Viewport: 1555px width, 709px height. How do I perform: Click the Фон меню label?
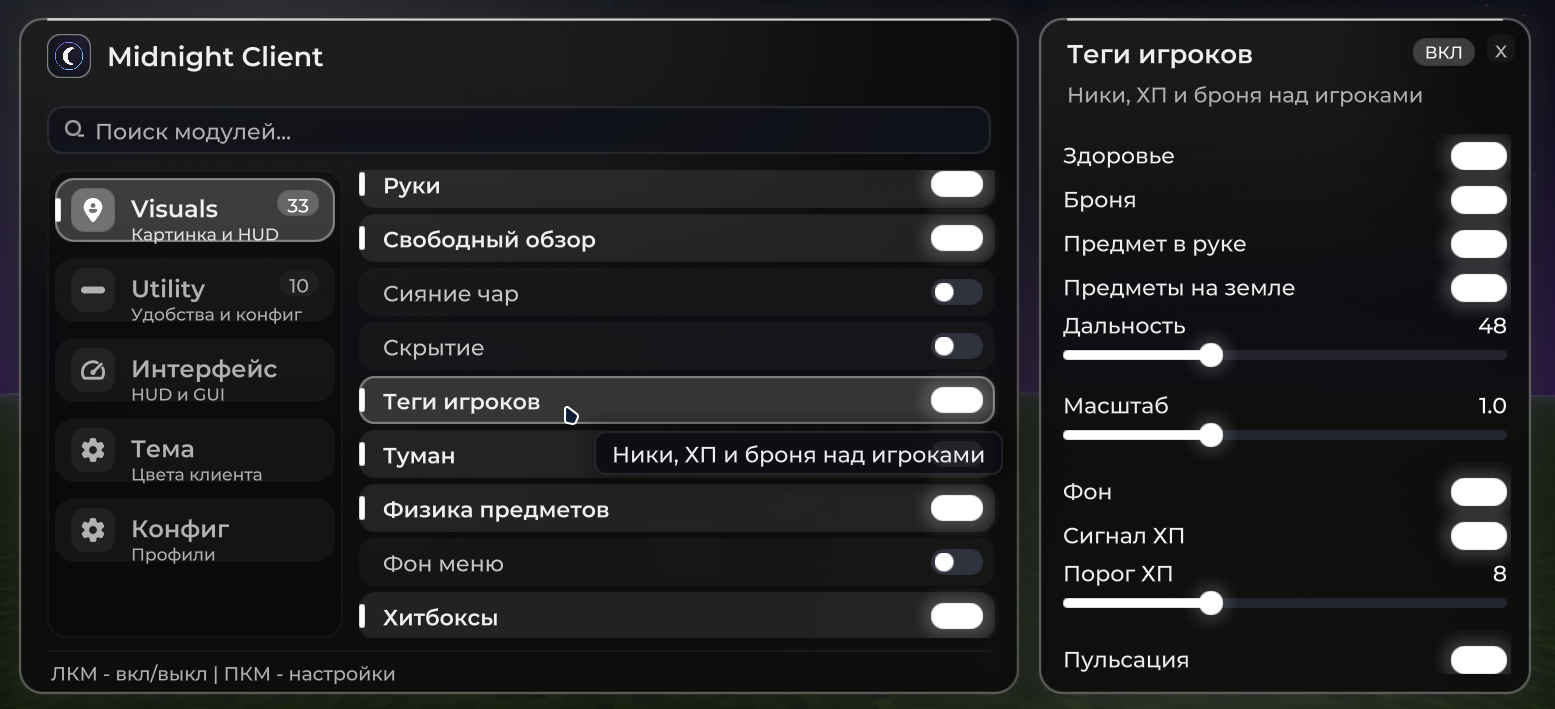tap(443, 564)
